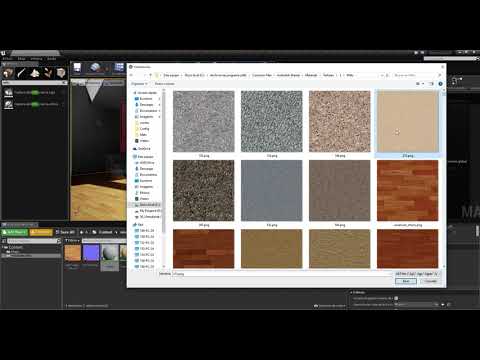
Task: Select the blue normal map asset in Content Browser
Action: pyautogui.click(x=91, y=253)
